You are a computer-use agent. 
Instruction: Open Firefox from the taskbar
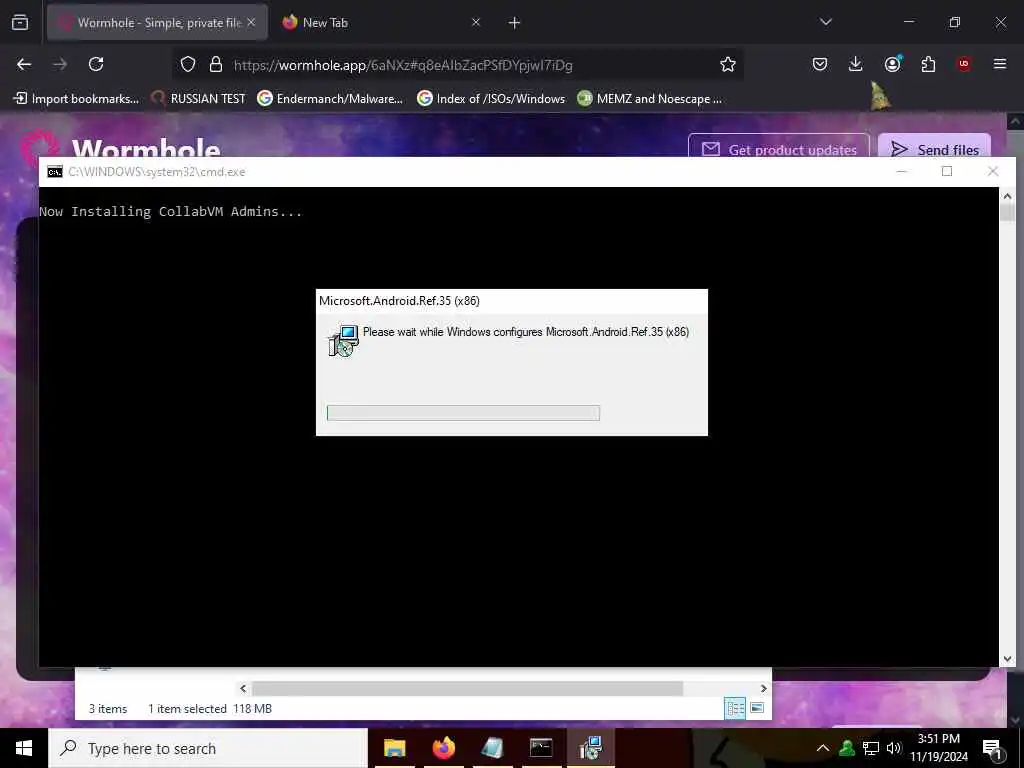tap(443, 748)
